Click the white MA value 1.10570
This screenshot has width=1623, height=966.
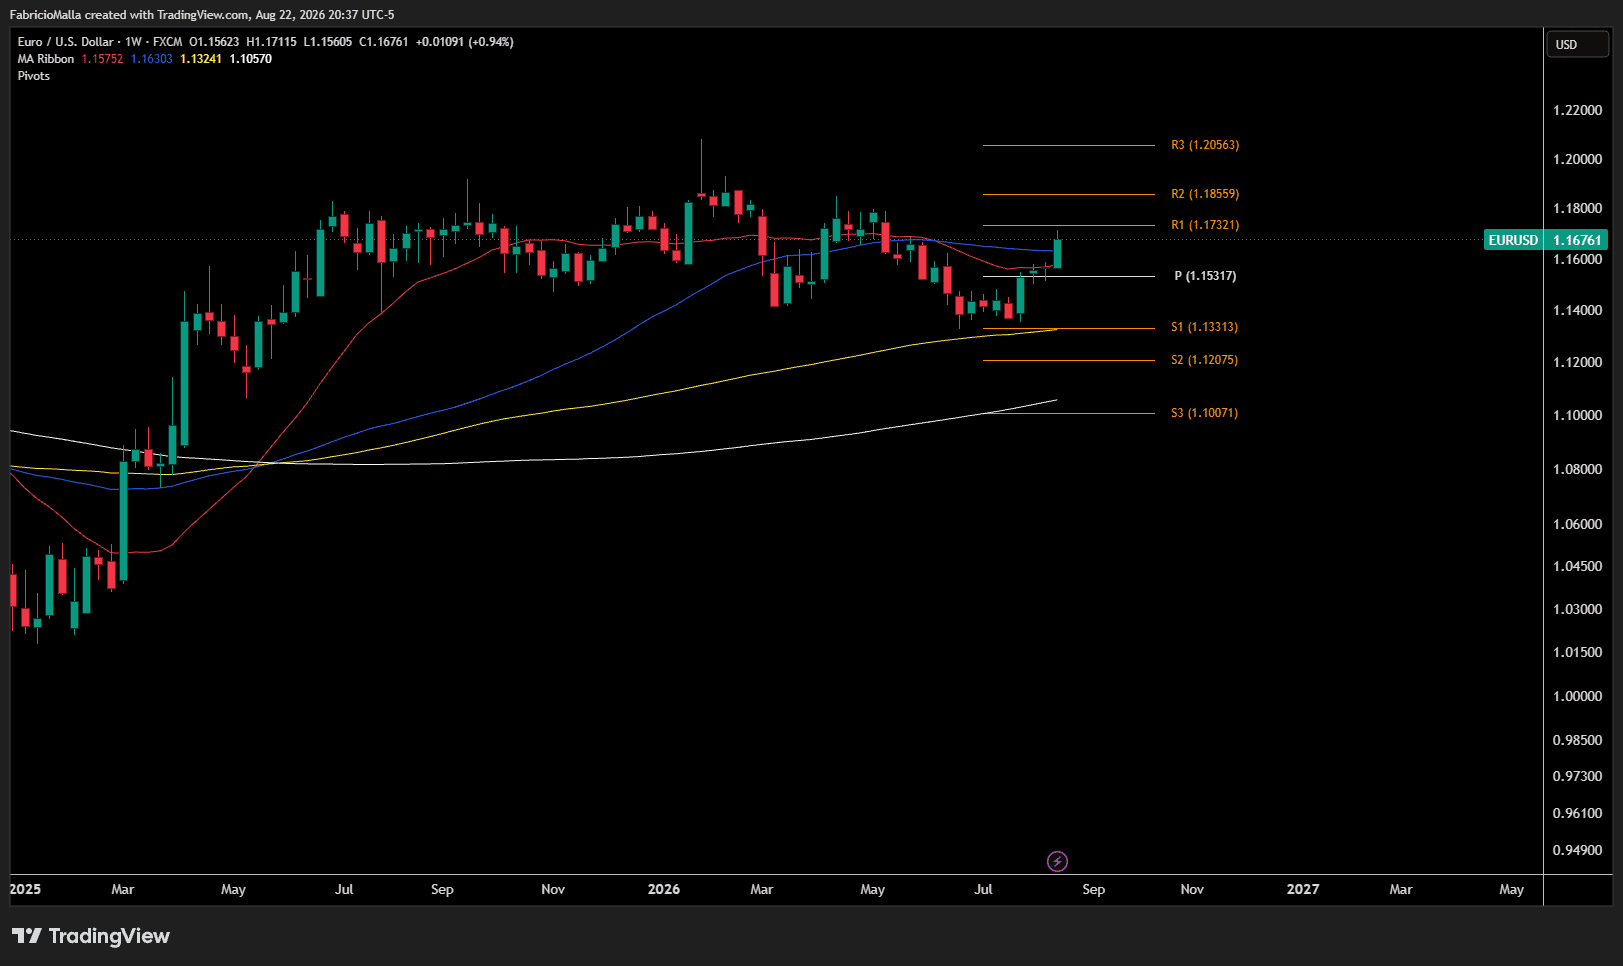[x=250, y=59]
